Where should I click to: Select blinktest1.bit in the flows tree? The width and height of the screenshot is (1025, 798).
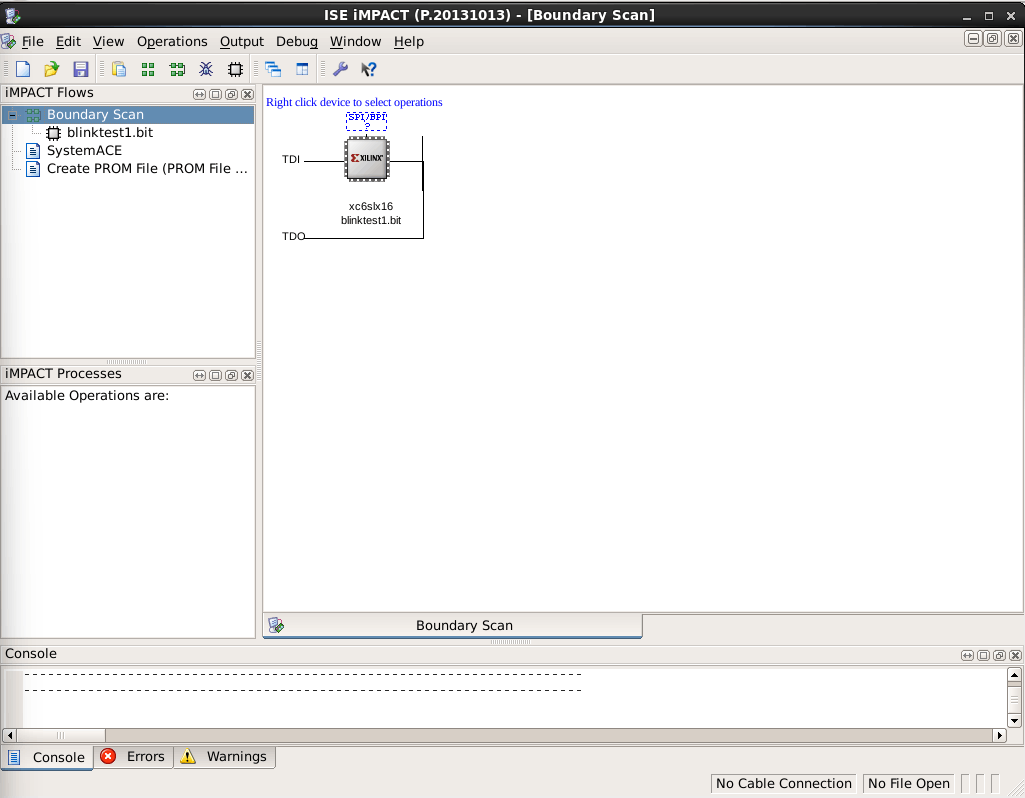click(x=109, y=133)
